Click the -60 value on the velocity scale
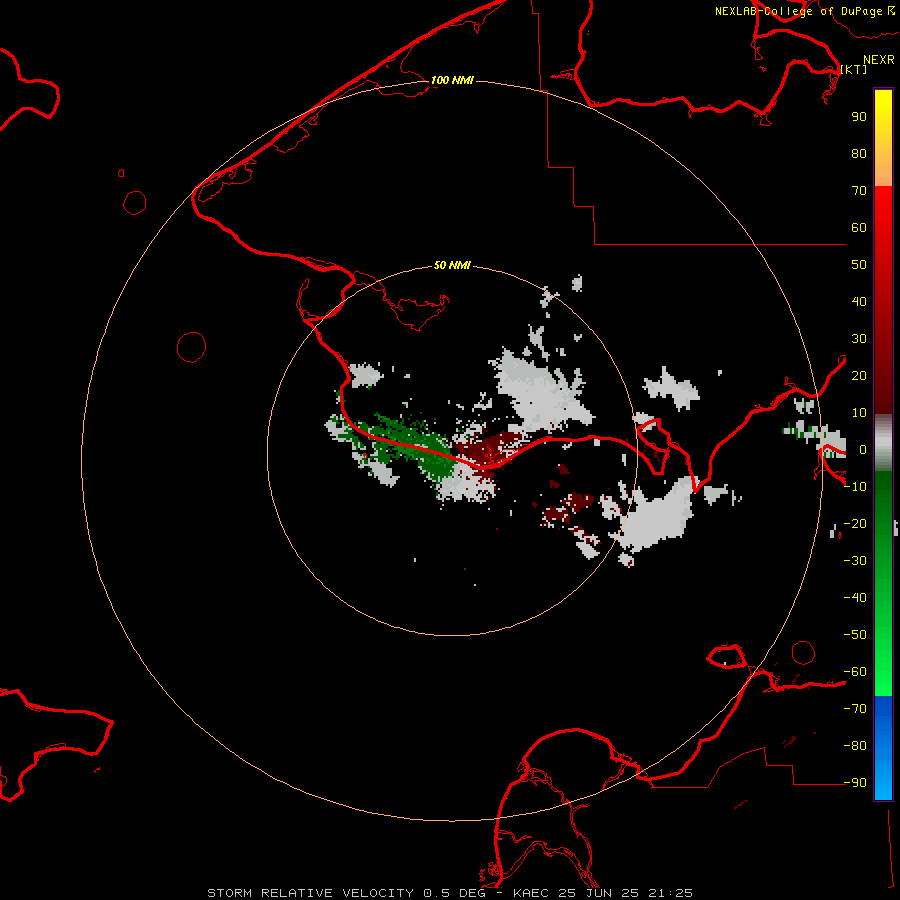 [855, 672]
